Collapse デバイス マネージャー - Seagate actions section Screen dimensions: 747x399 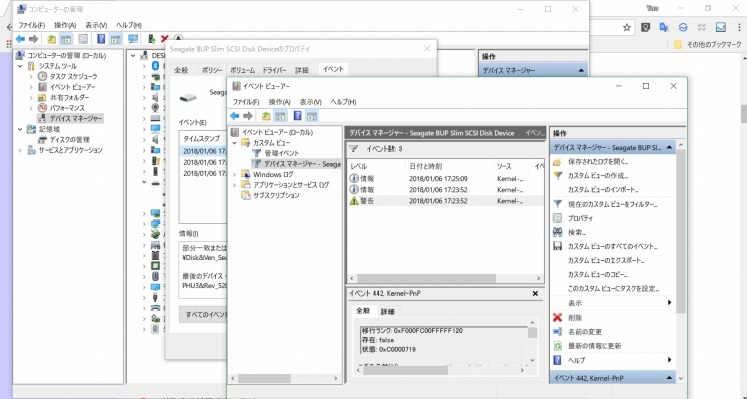[669, 148]
